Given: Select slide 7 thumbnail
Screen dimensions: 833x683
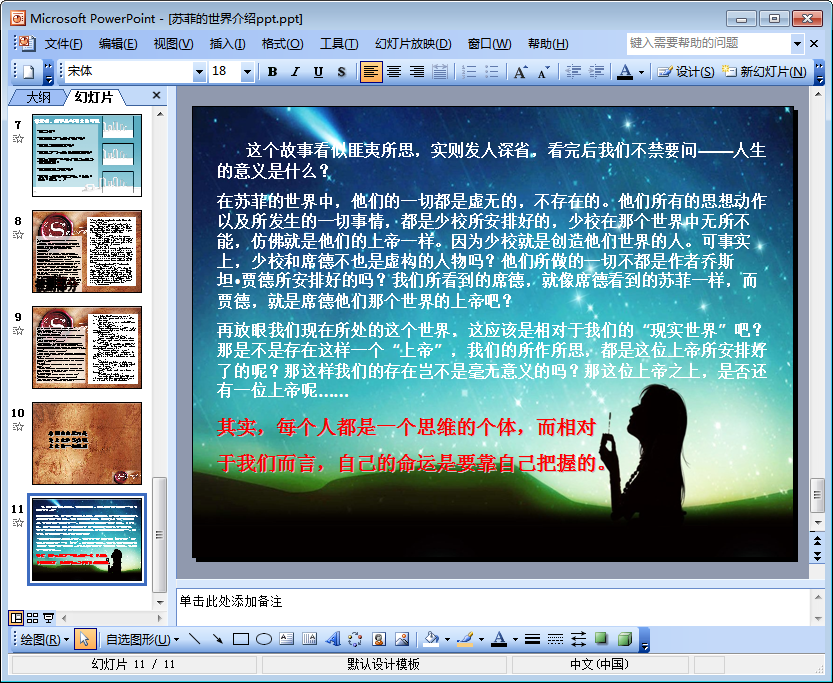Looking at the screenshot, I should coord(87,156).
